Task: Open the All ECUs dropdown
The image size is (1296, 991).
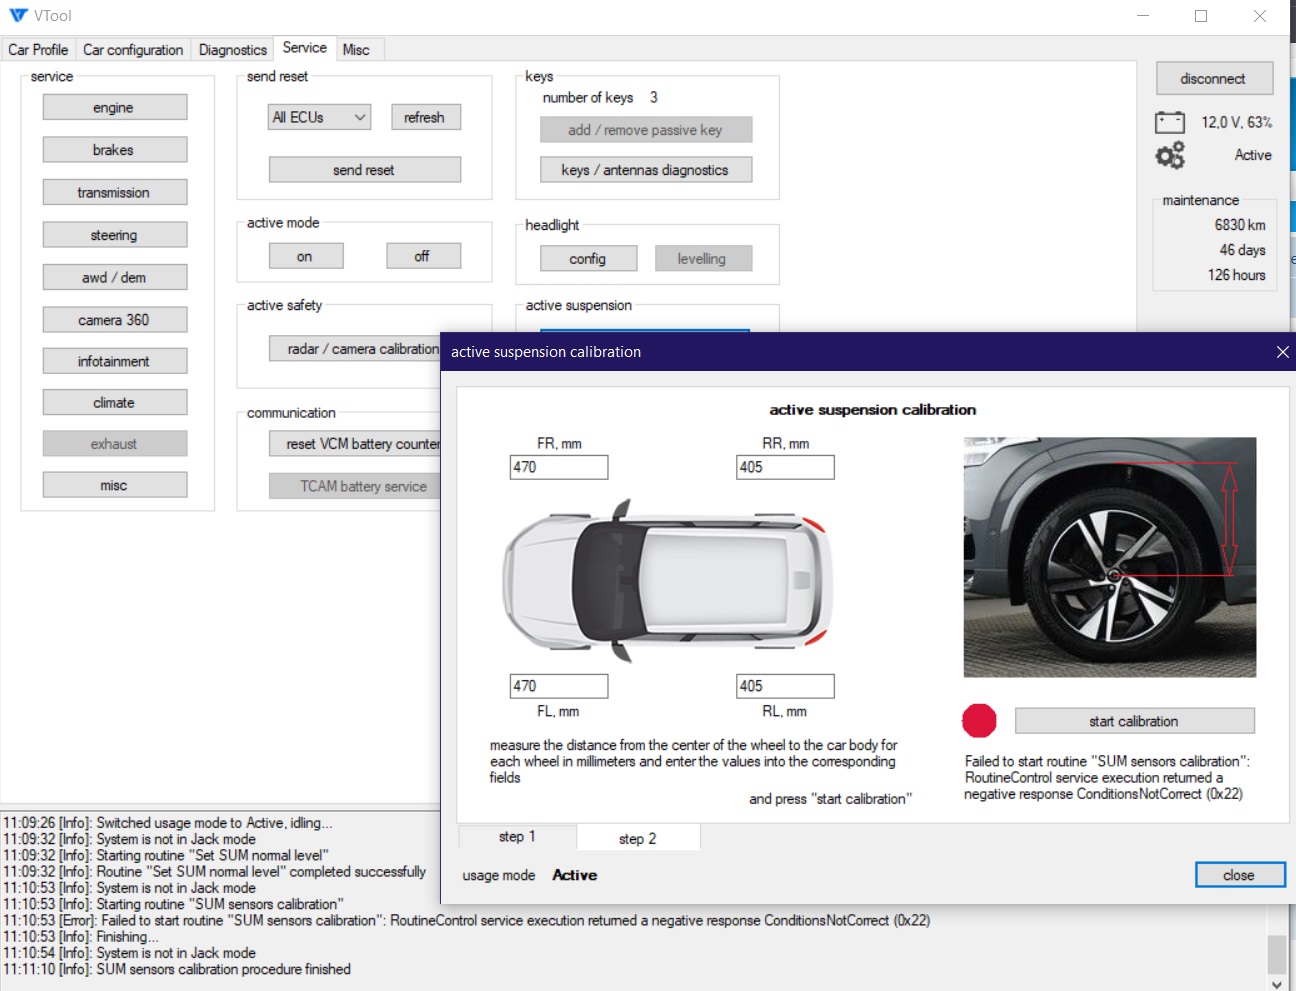Action: click(x=319, y=118)
